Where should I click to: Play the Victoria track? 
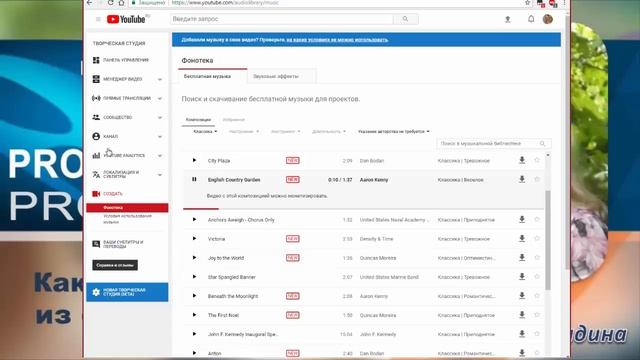(x=194, y=238)
